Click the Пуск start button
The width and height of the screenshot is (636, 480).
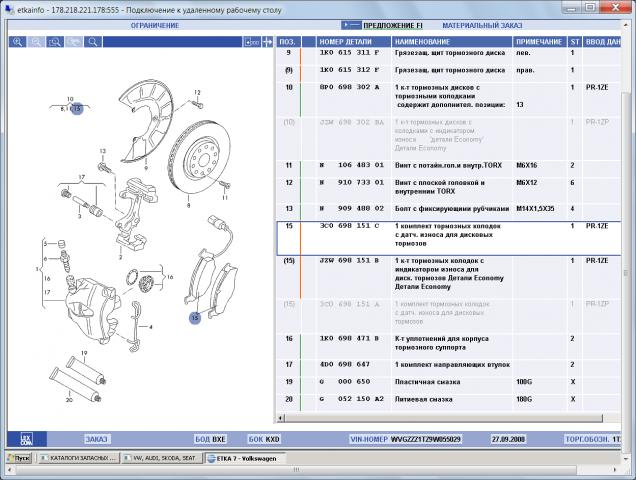pyautogui.click(x=19, y=458)
